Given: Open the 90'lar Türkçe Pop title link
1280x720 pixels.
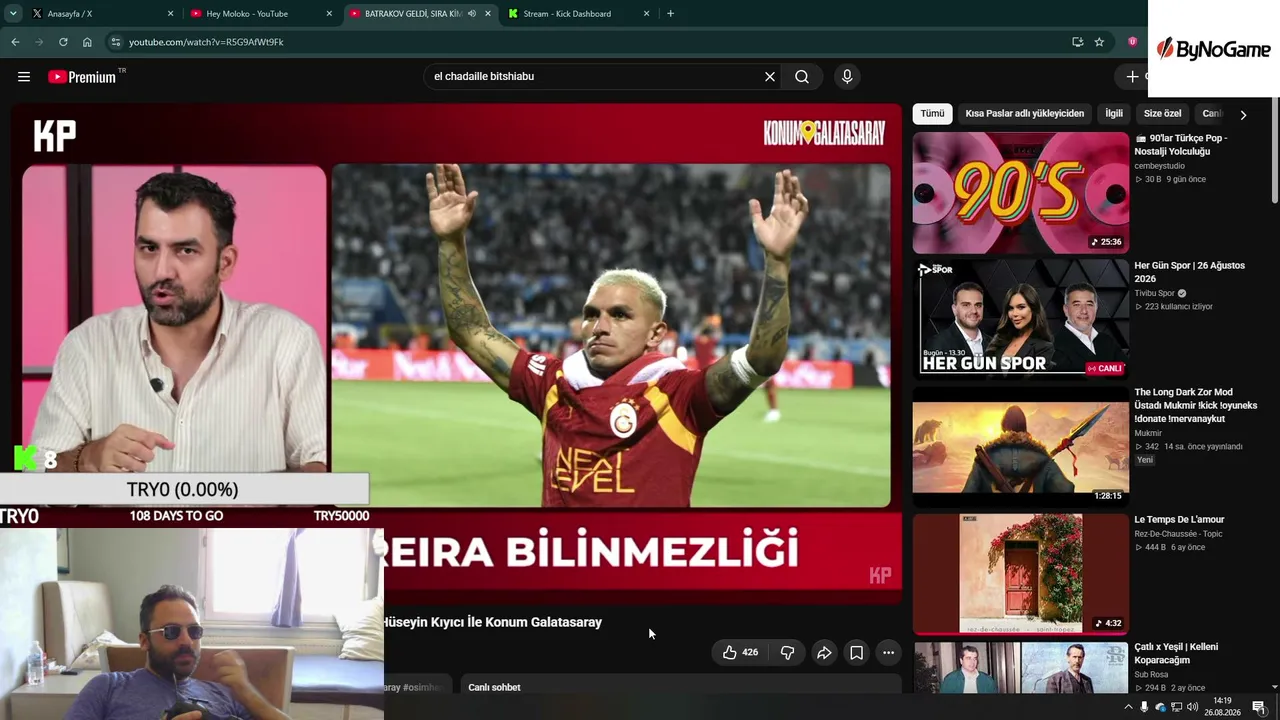Looking at the screenshot, I should [x=1180, y=145].
